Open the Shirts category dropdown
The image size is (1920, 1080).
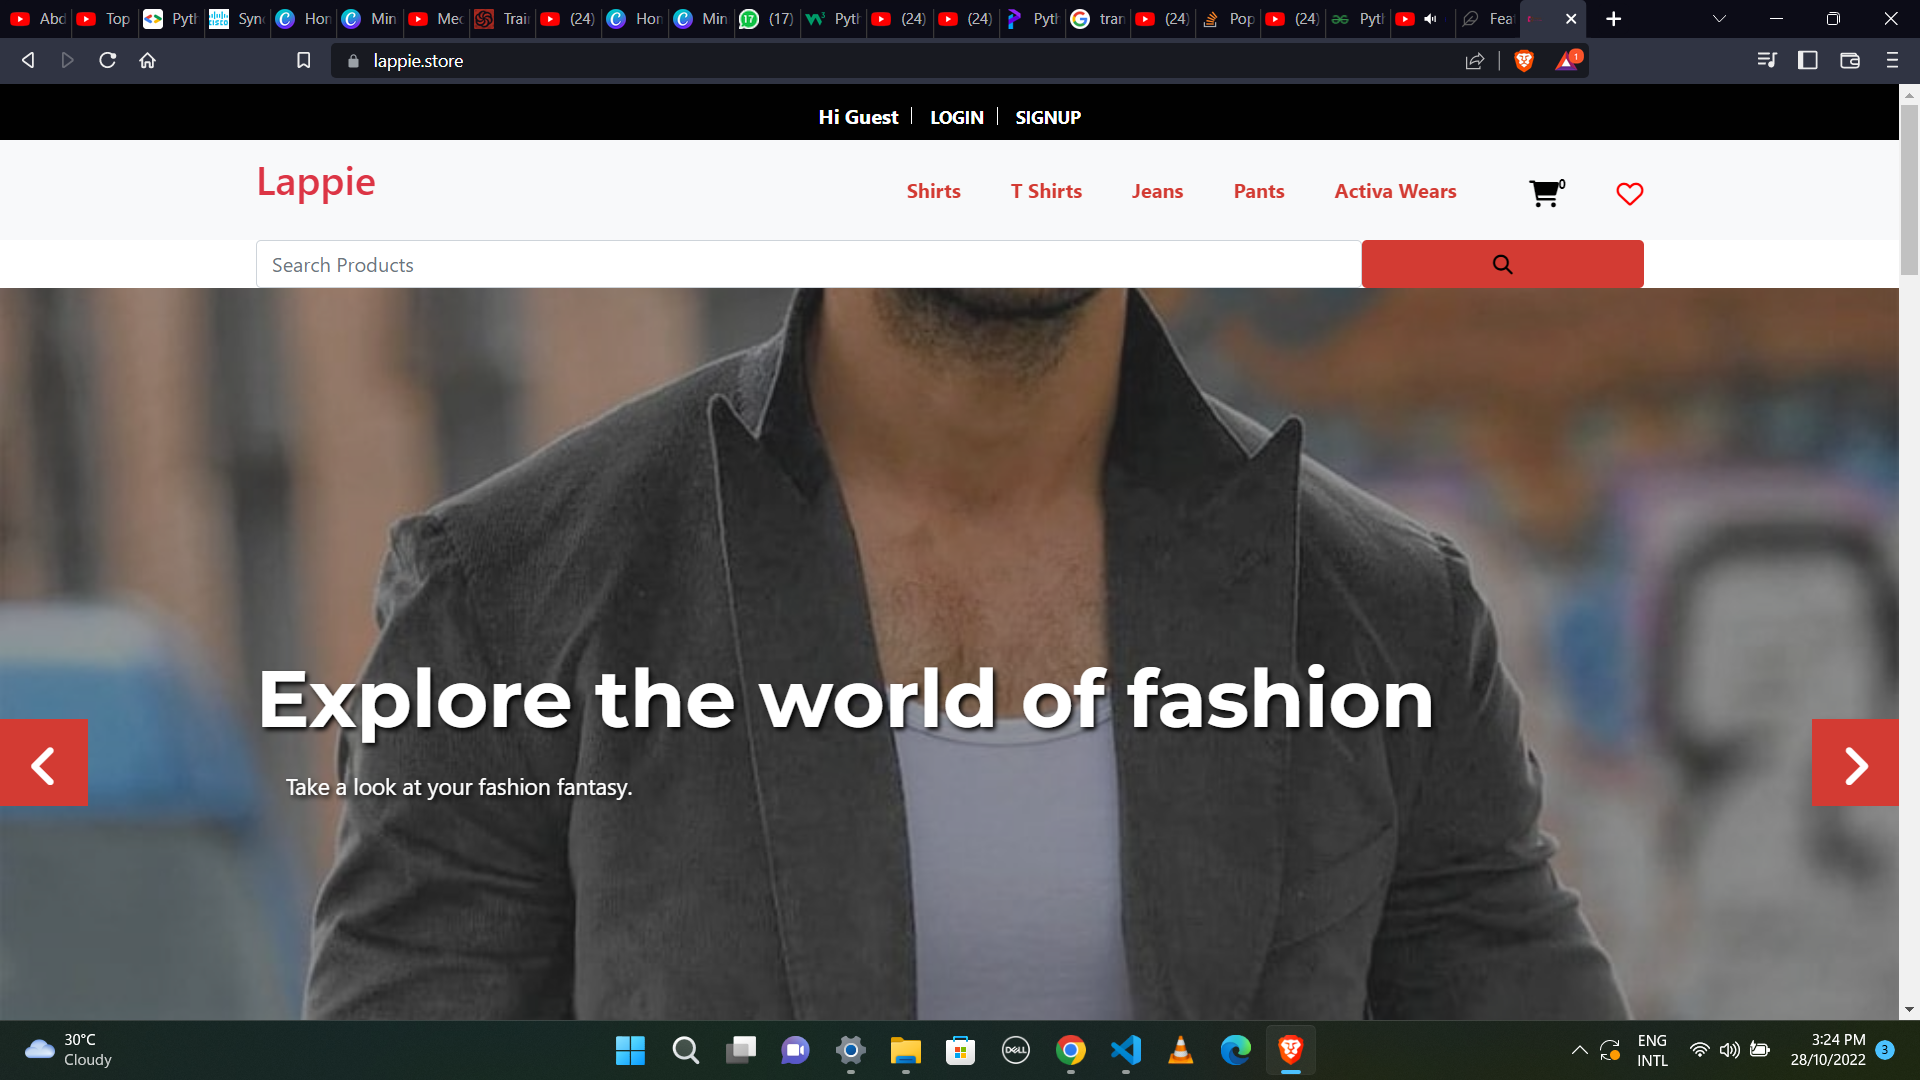pyautogui.click(x=934, y=190)
